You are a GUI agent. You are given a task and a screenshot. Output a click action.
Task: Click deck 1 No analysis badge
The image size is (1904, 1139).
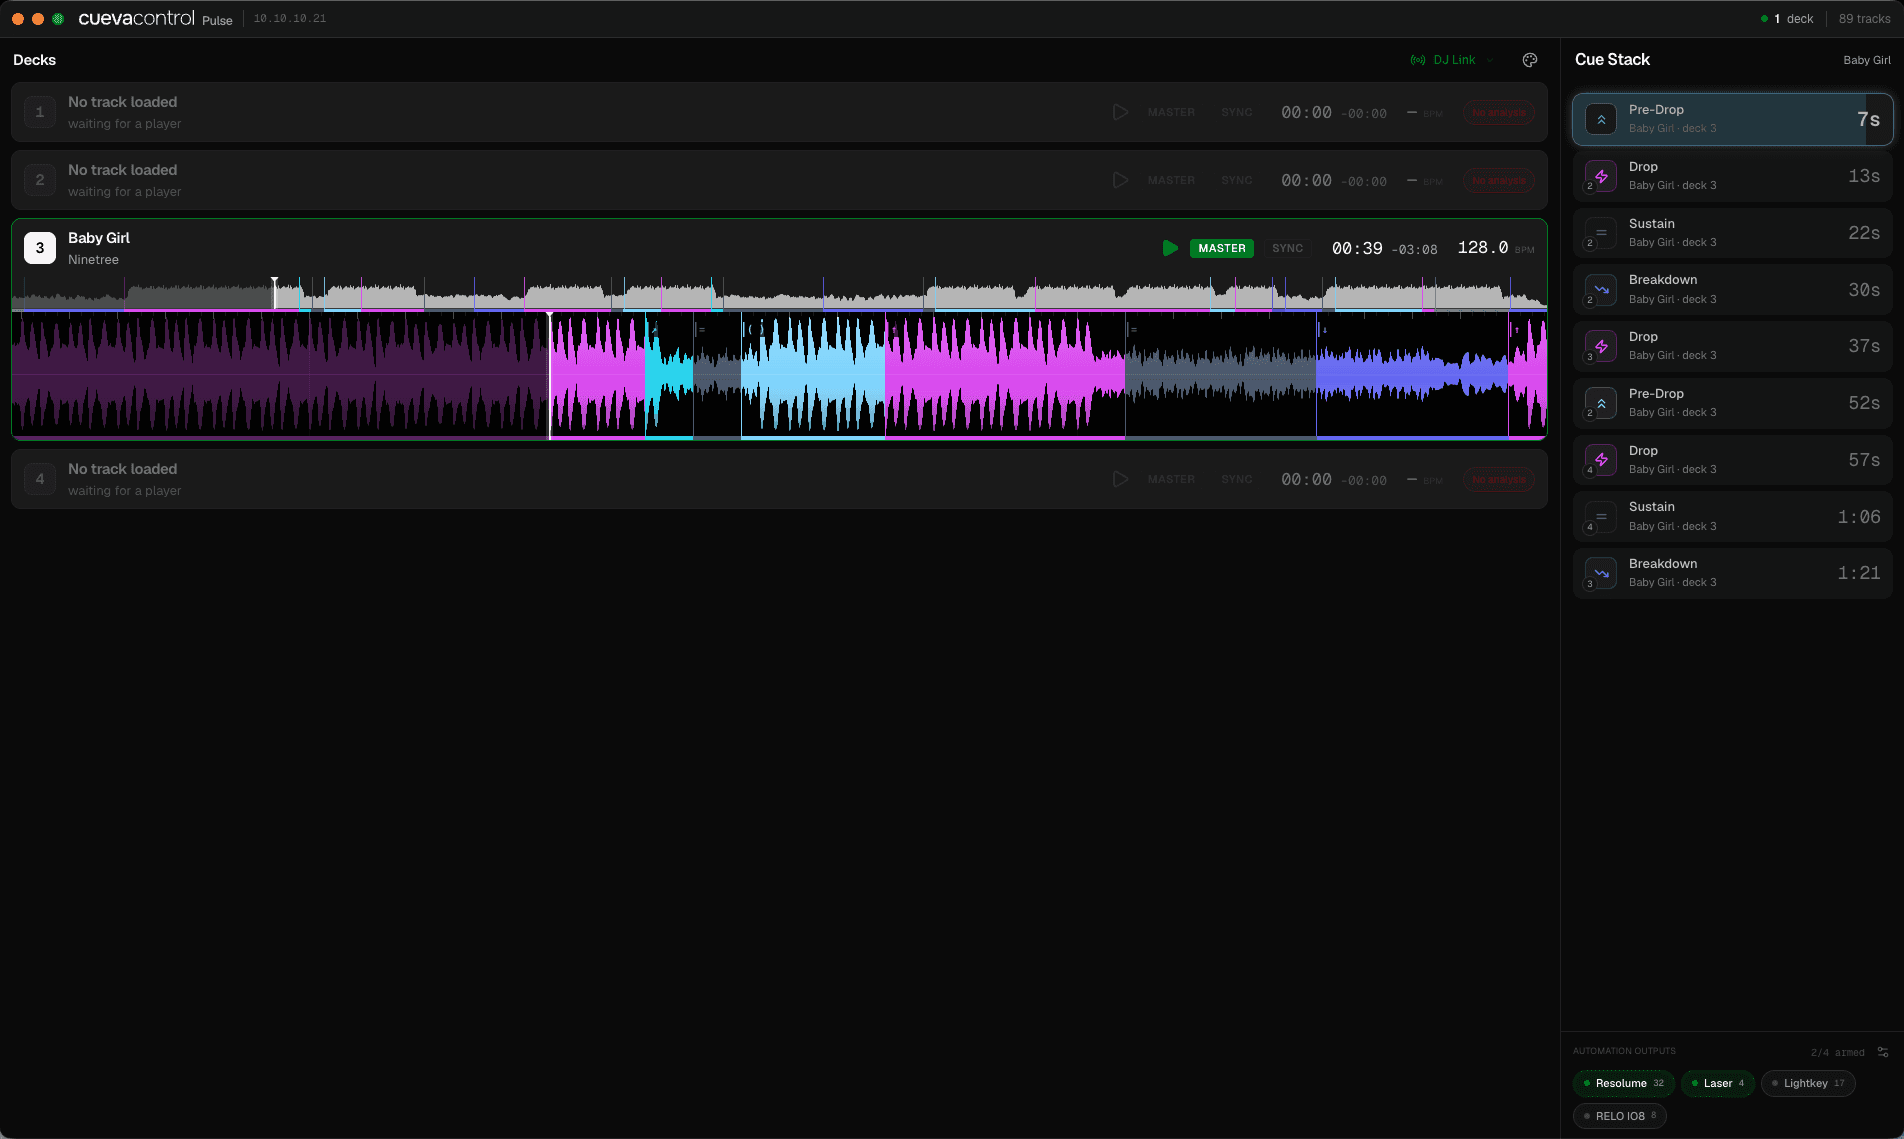(x=1499, y=112)
